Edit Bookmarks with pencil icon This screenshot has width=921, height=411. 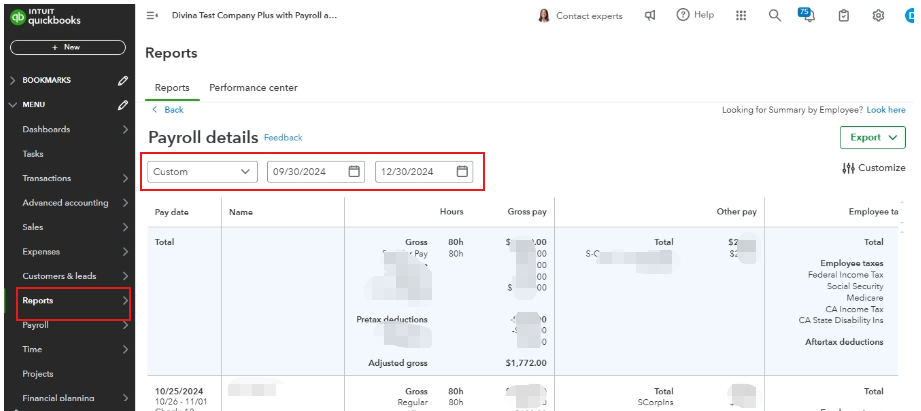[x=122, y=80]
